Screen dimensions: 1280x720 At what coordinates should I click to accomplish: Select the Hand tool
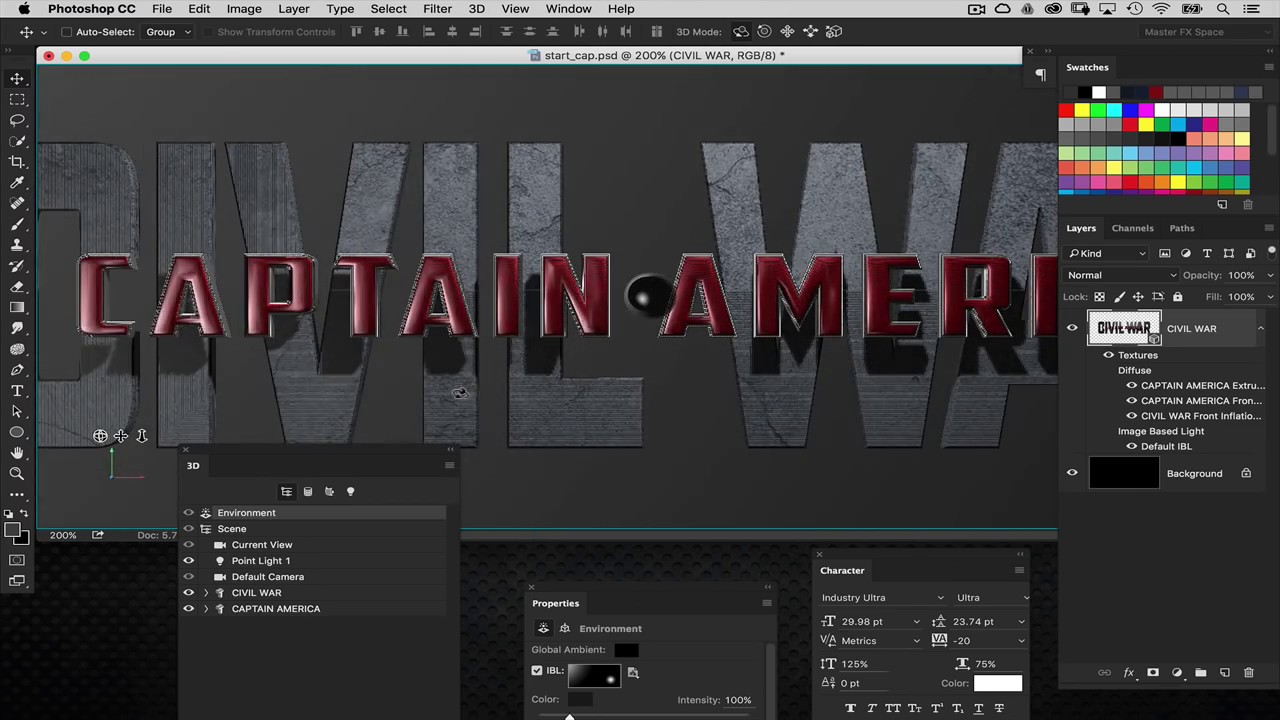[17, 454]
